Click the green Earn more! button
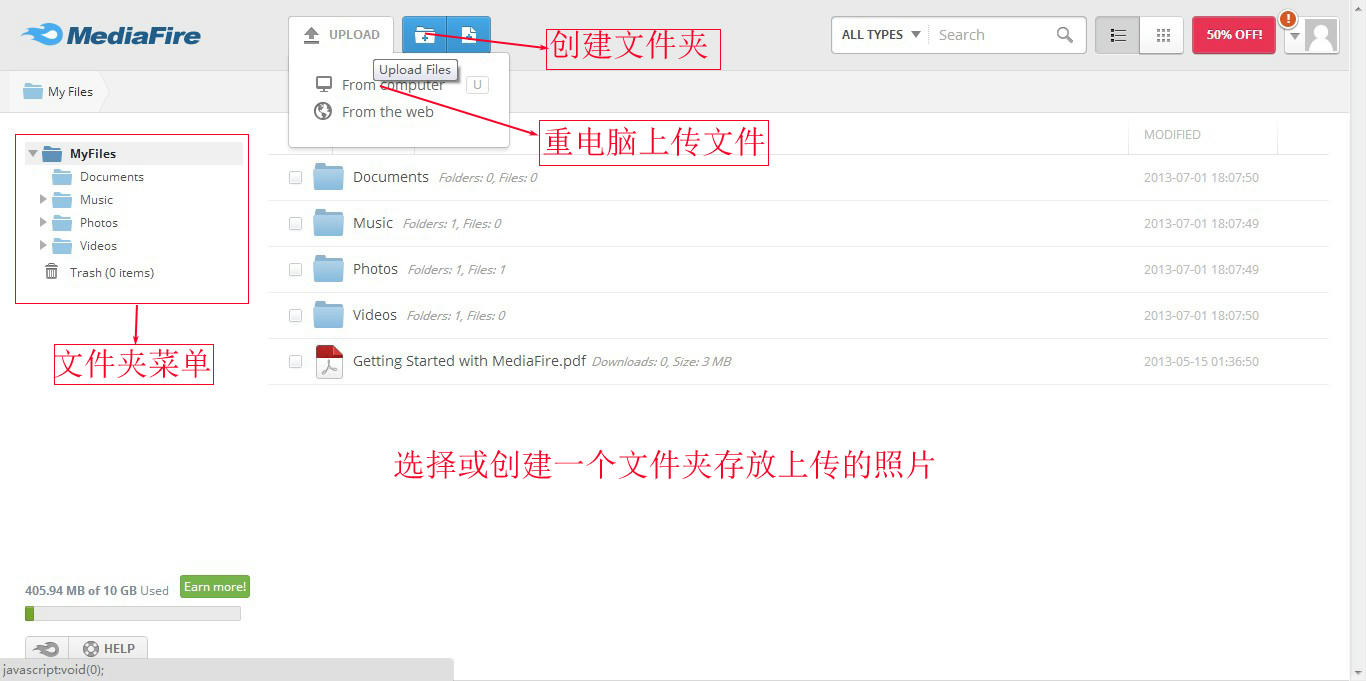 click(x=215, y=587)
